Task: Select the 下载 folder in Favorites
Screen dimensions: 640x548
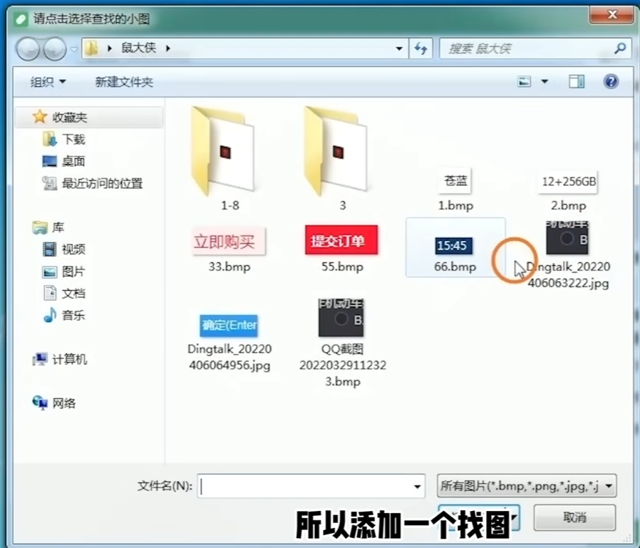Action: pos(73,139)
